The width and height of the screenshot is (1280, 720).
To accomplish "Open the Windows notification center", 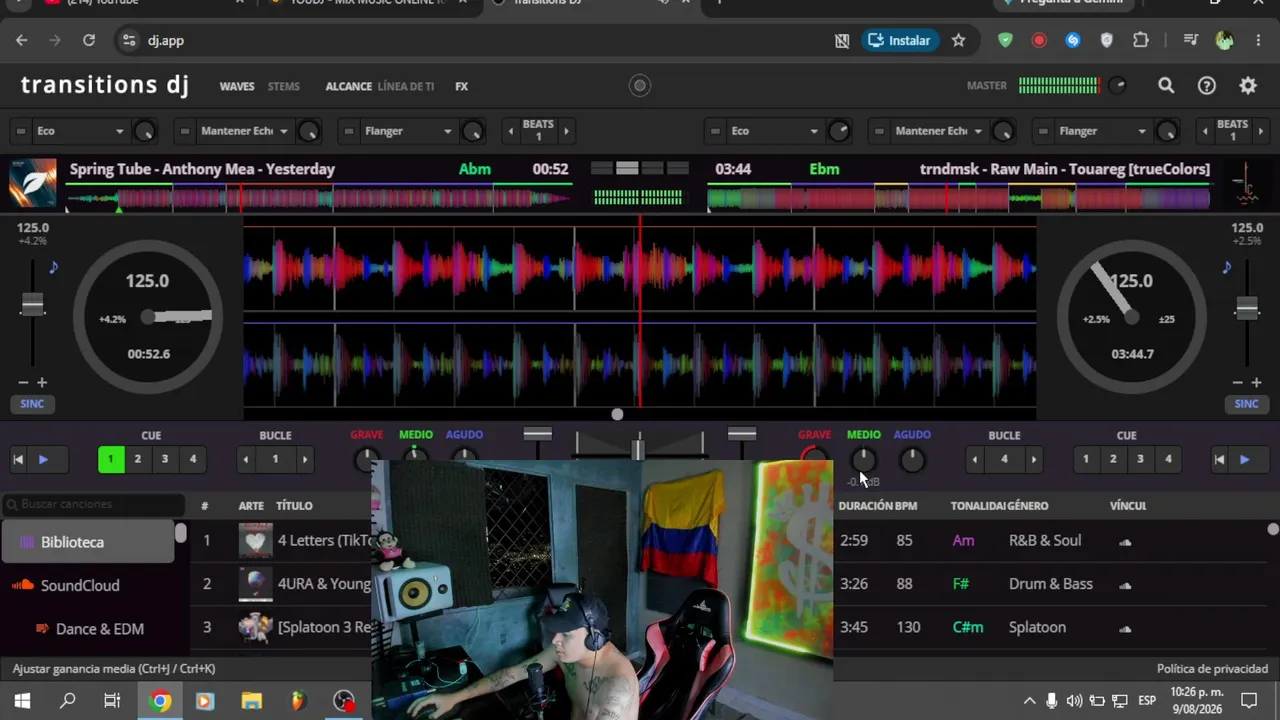I will click(x=1248, y=700).
